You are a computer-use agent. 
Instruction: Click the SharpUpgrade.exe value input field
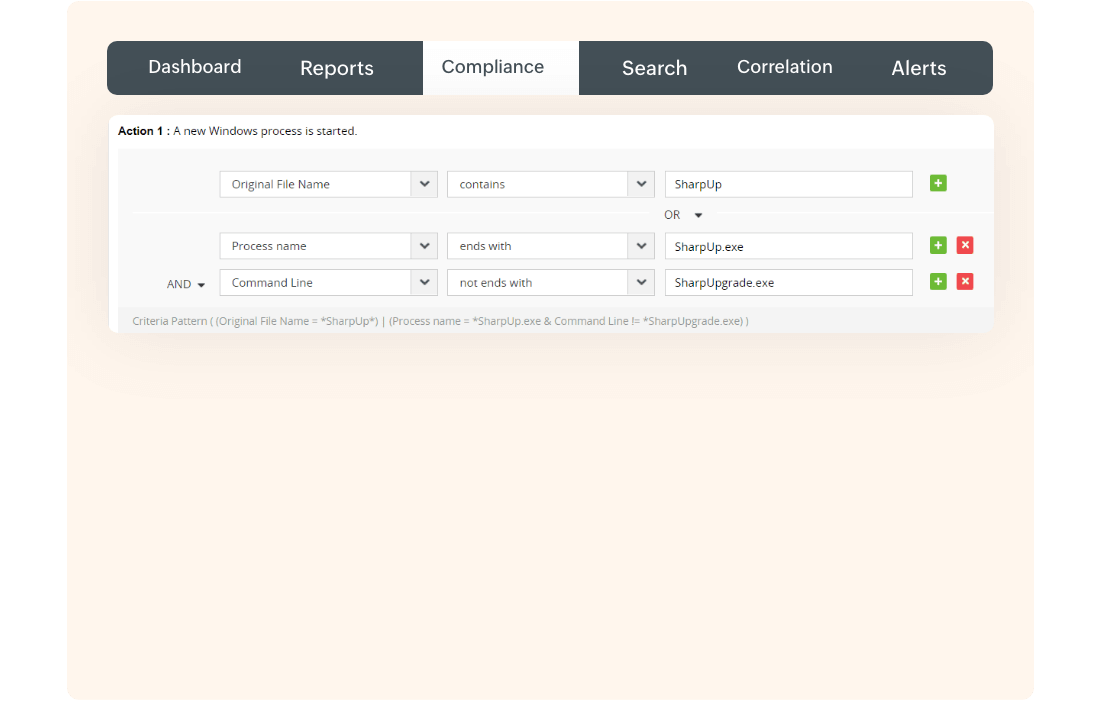tap(788, 281)
